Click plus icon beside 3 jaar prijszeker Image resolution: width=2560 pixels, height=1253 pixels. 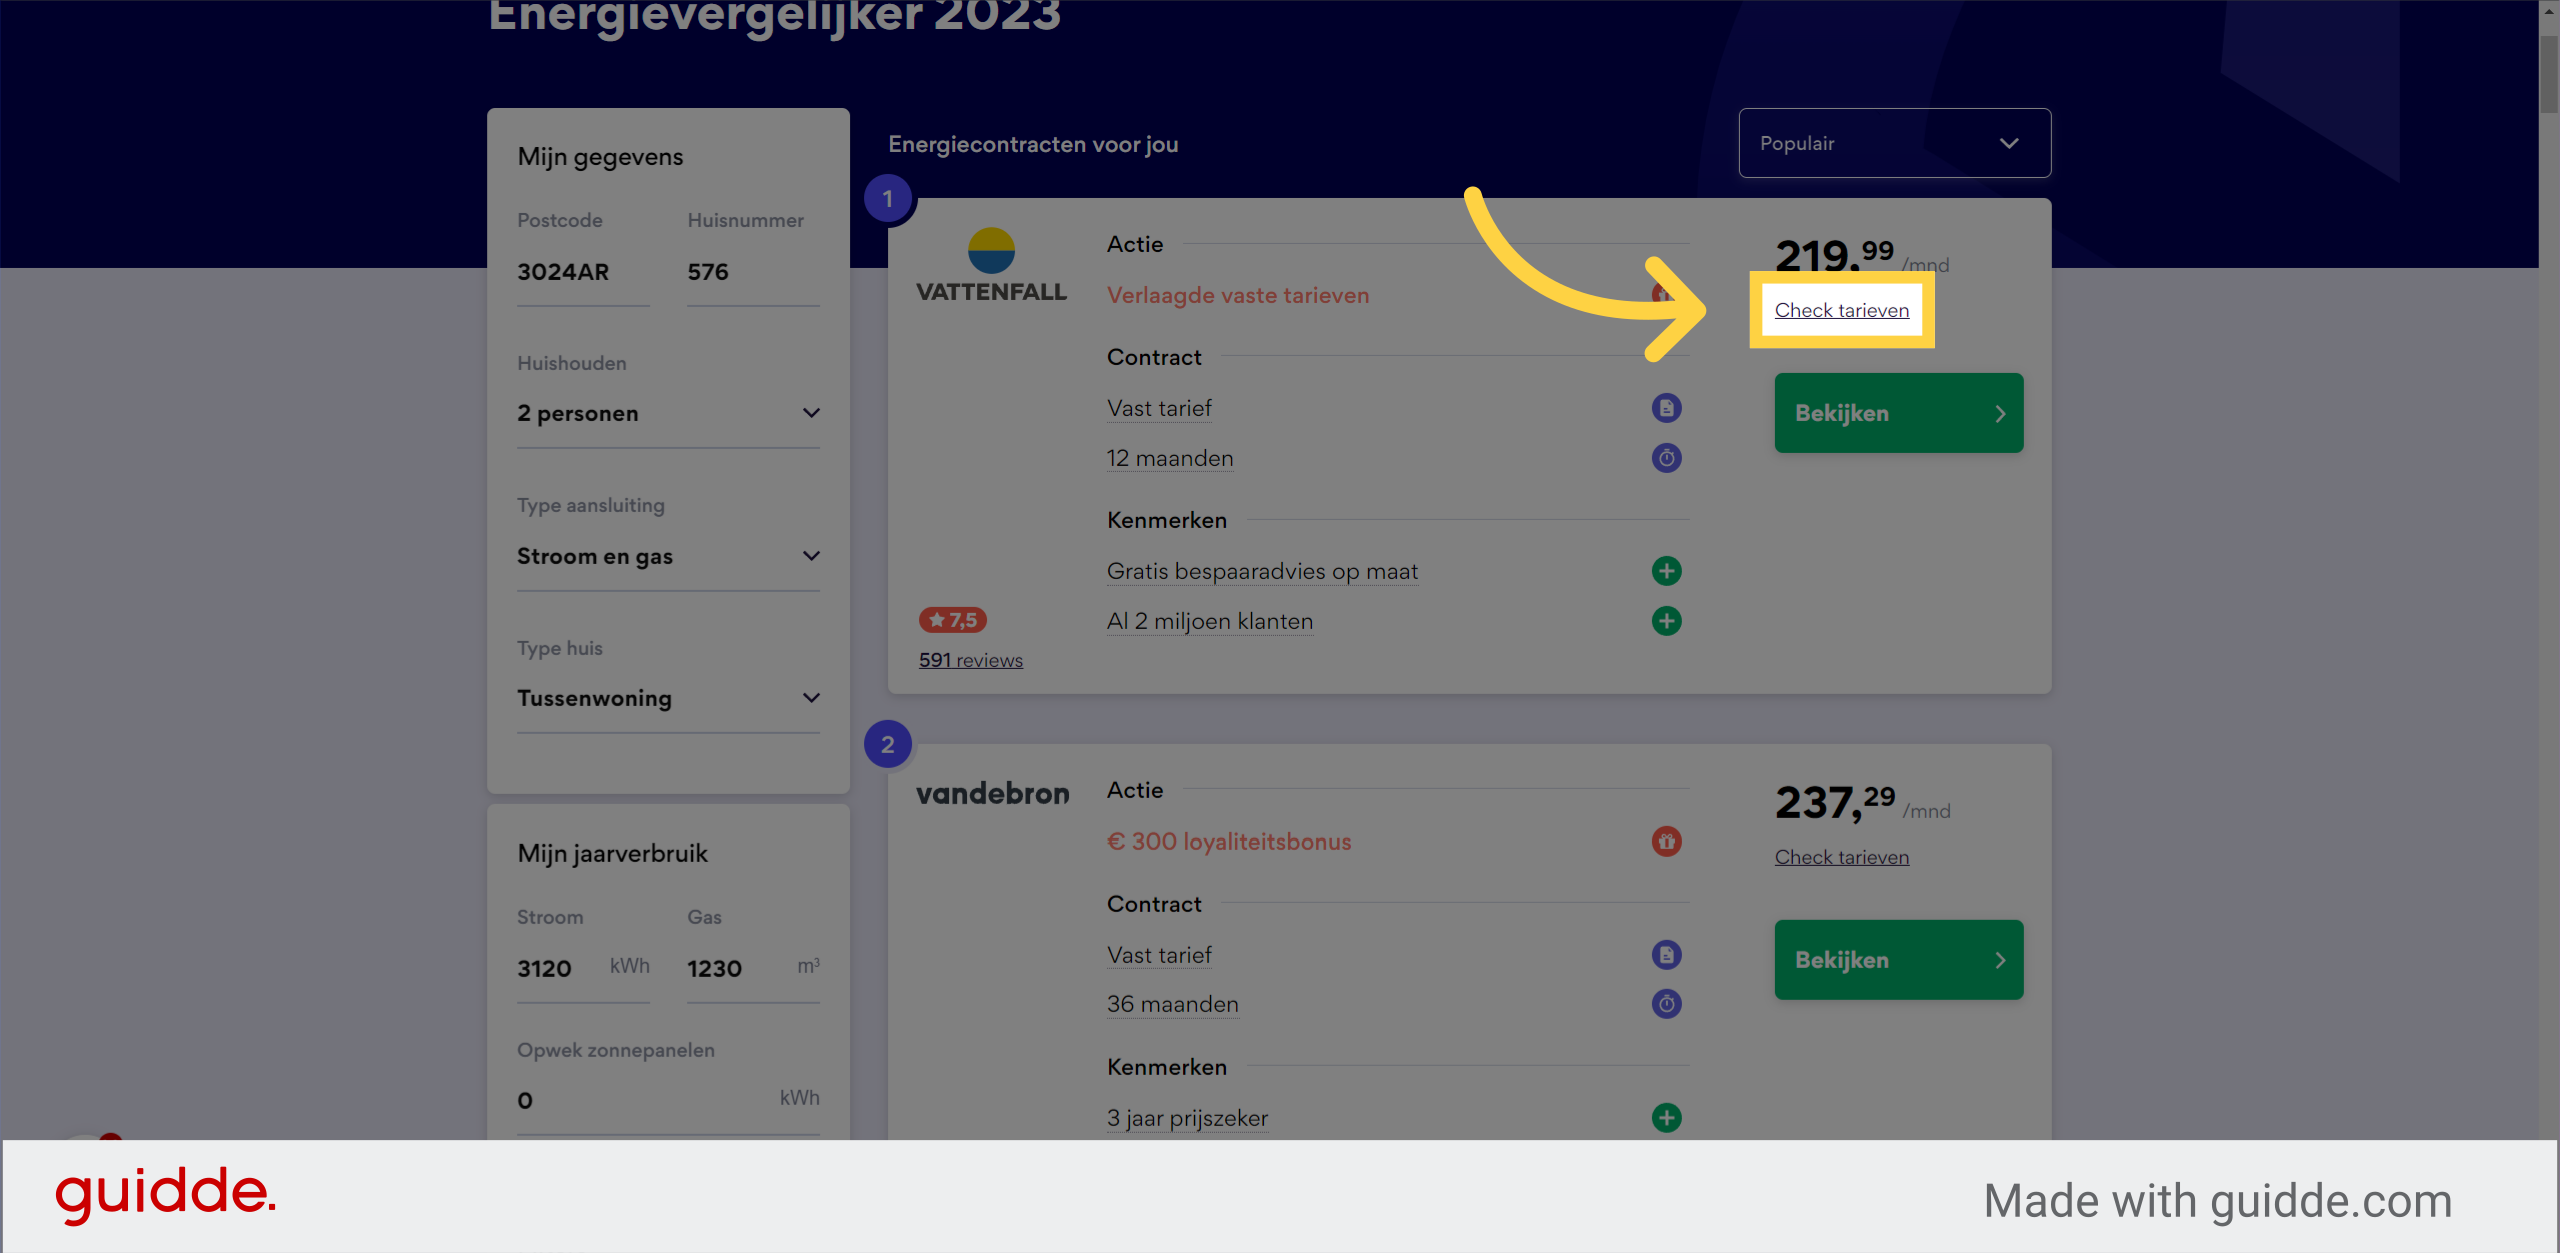[1666, 1117]
